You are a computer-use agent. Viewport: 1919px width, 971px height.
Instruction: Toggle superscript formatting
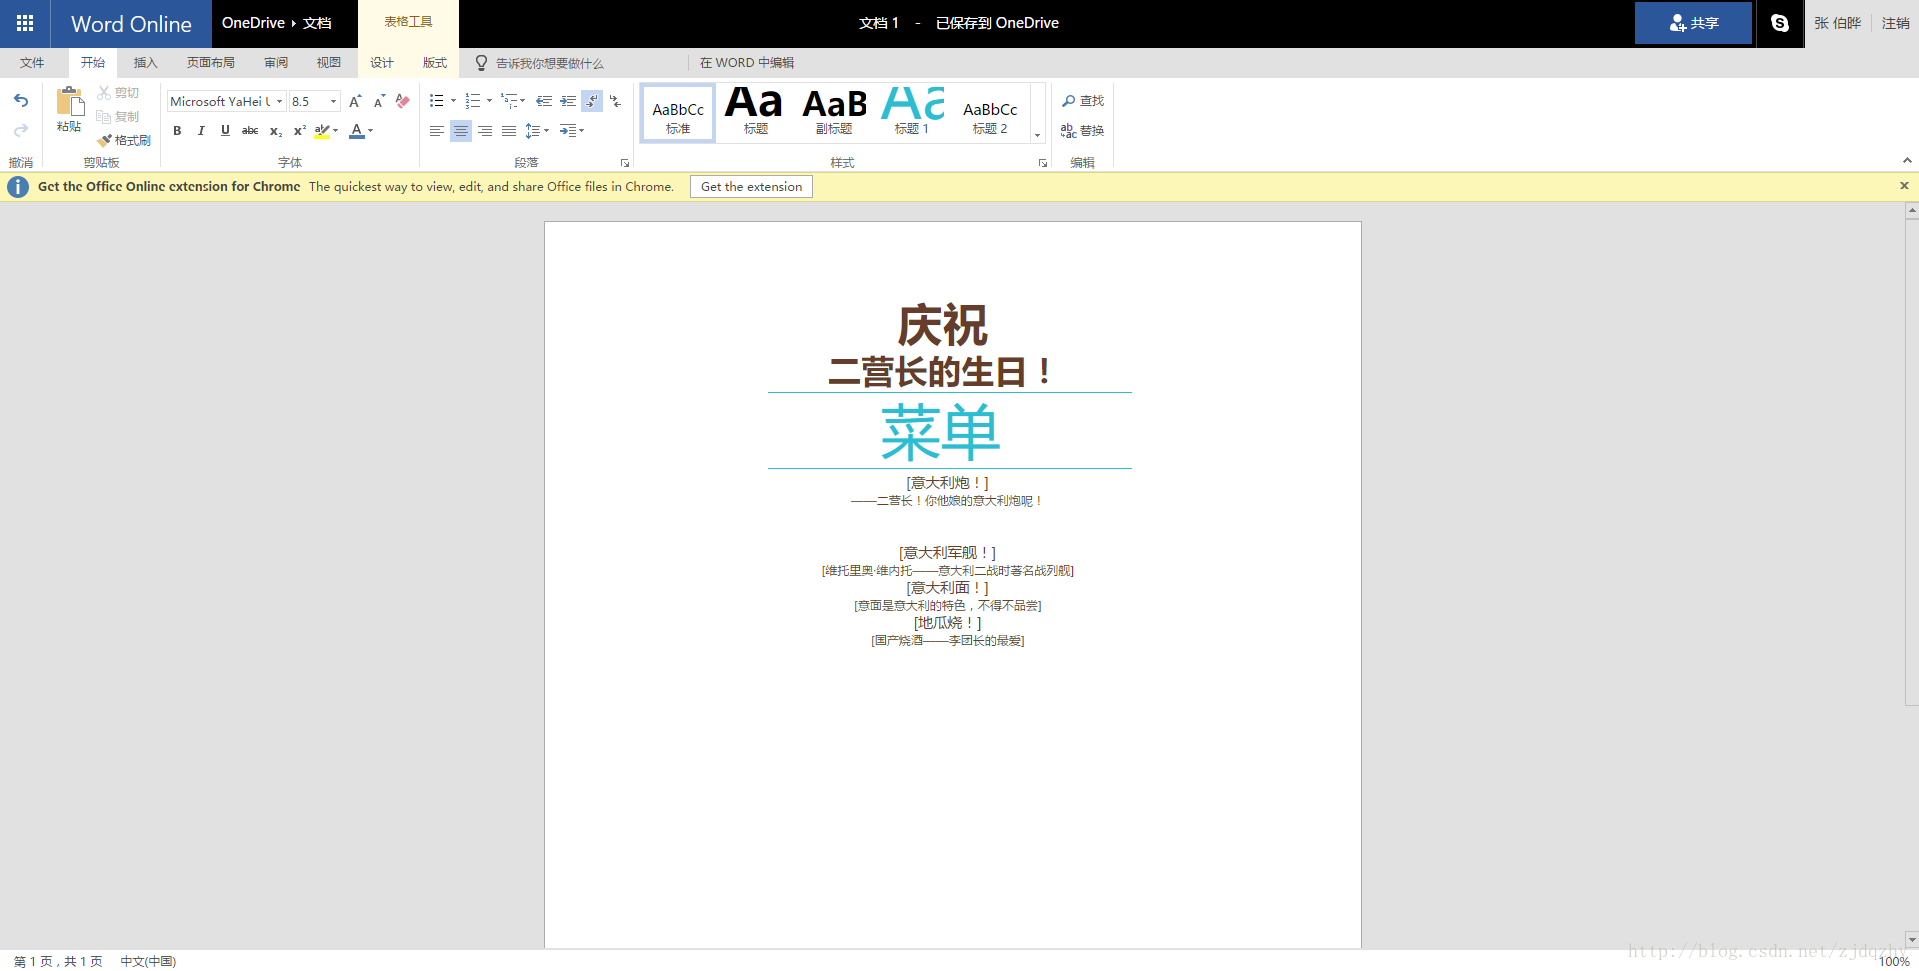tap(300, 131)
